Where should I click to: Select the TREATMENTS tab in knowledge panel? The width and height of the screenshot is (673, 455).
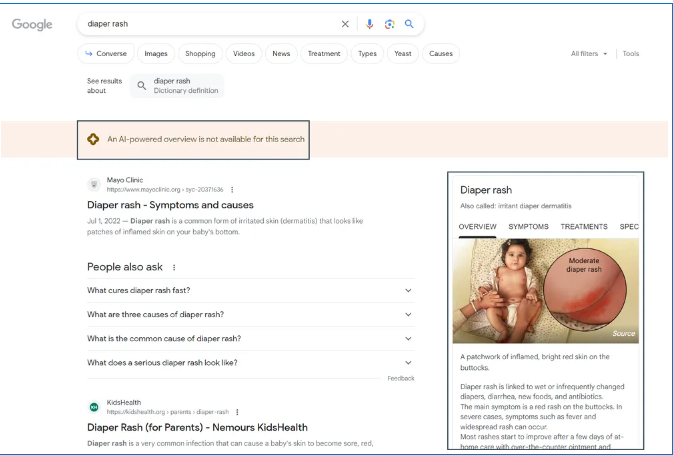(584, 227)
